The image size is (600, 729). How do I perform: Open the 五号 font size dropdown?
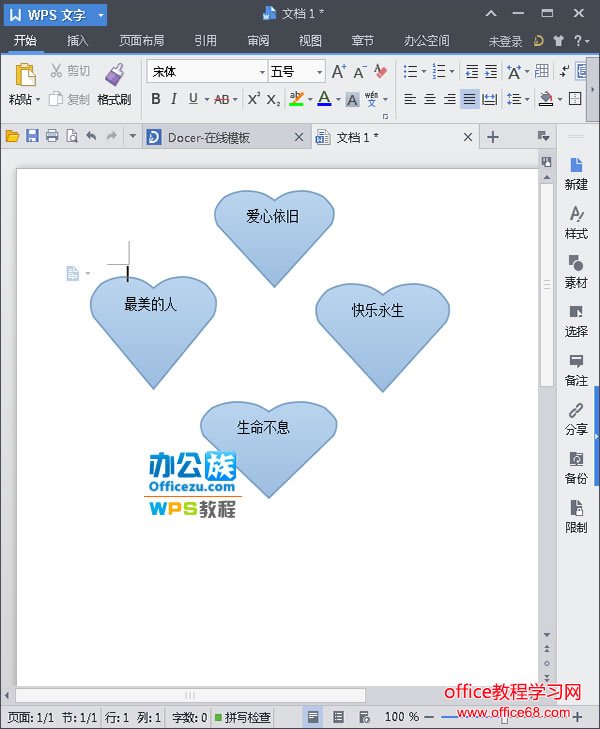319,72
